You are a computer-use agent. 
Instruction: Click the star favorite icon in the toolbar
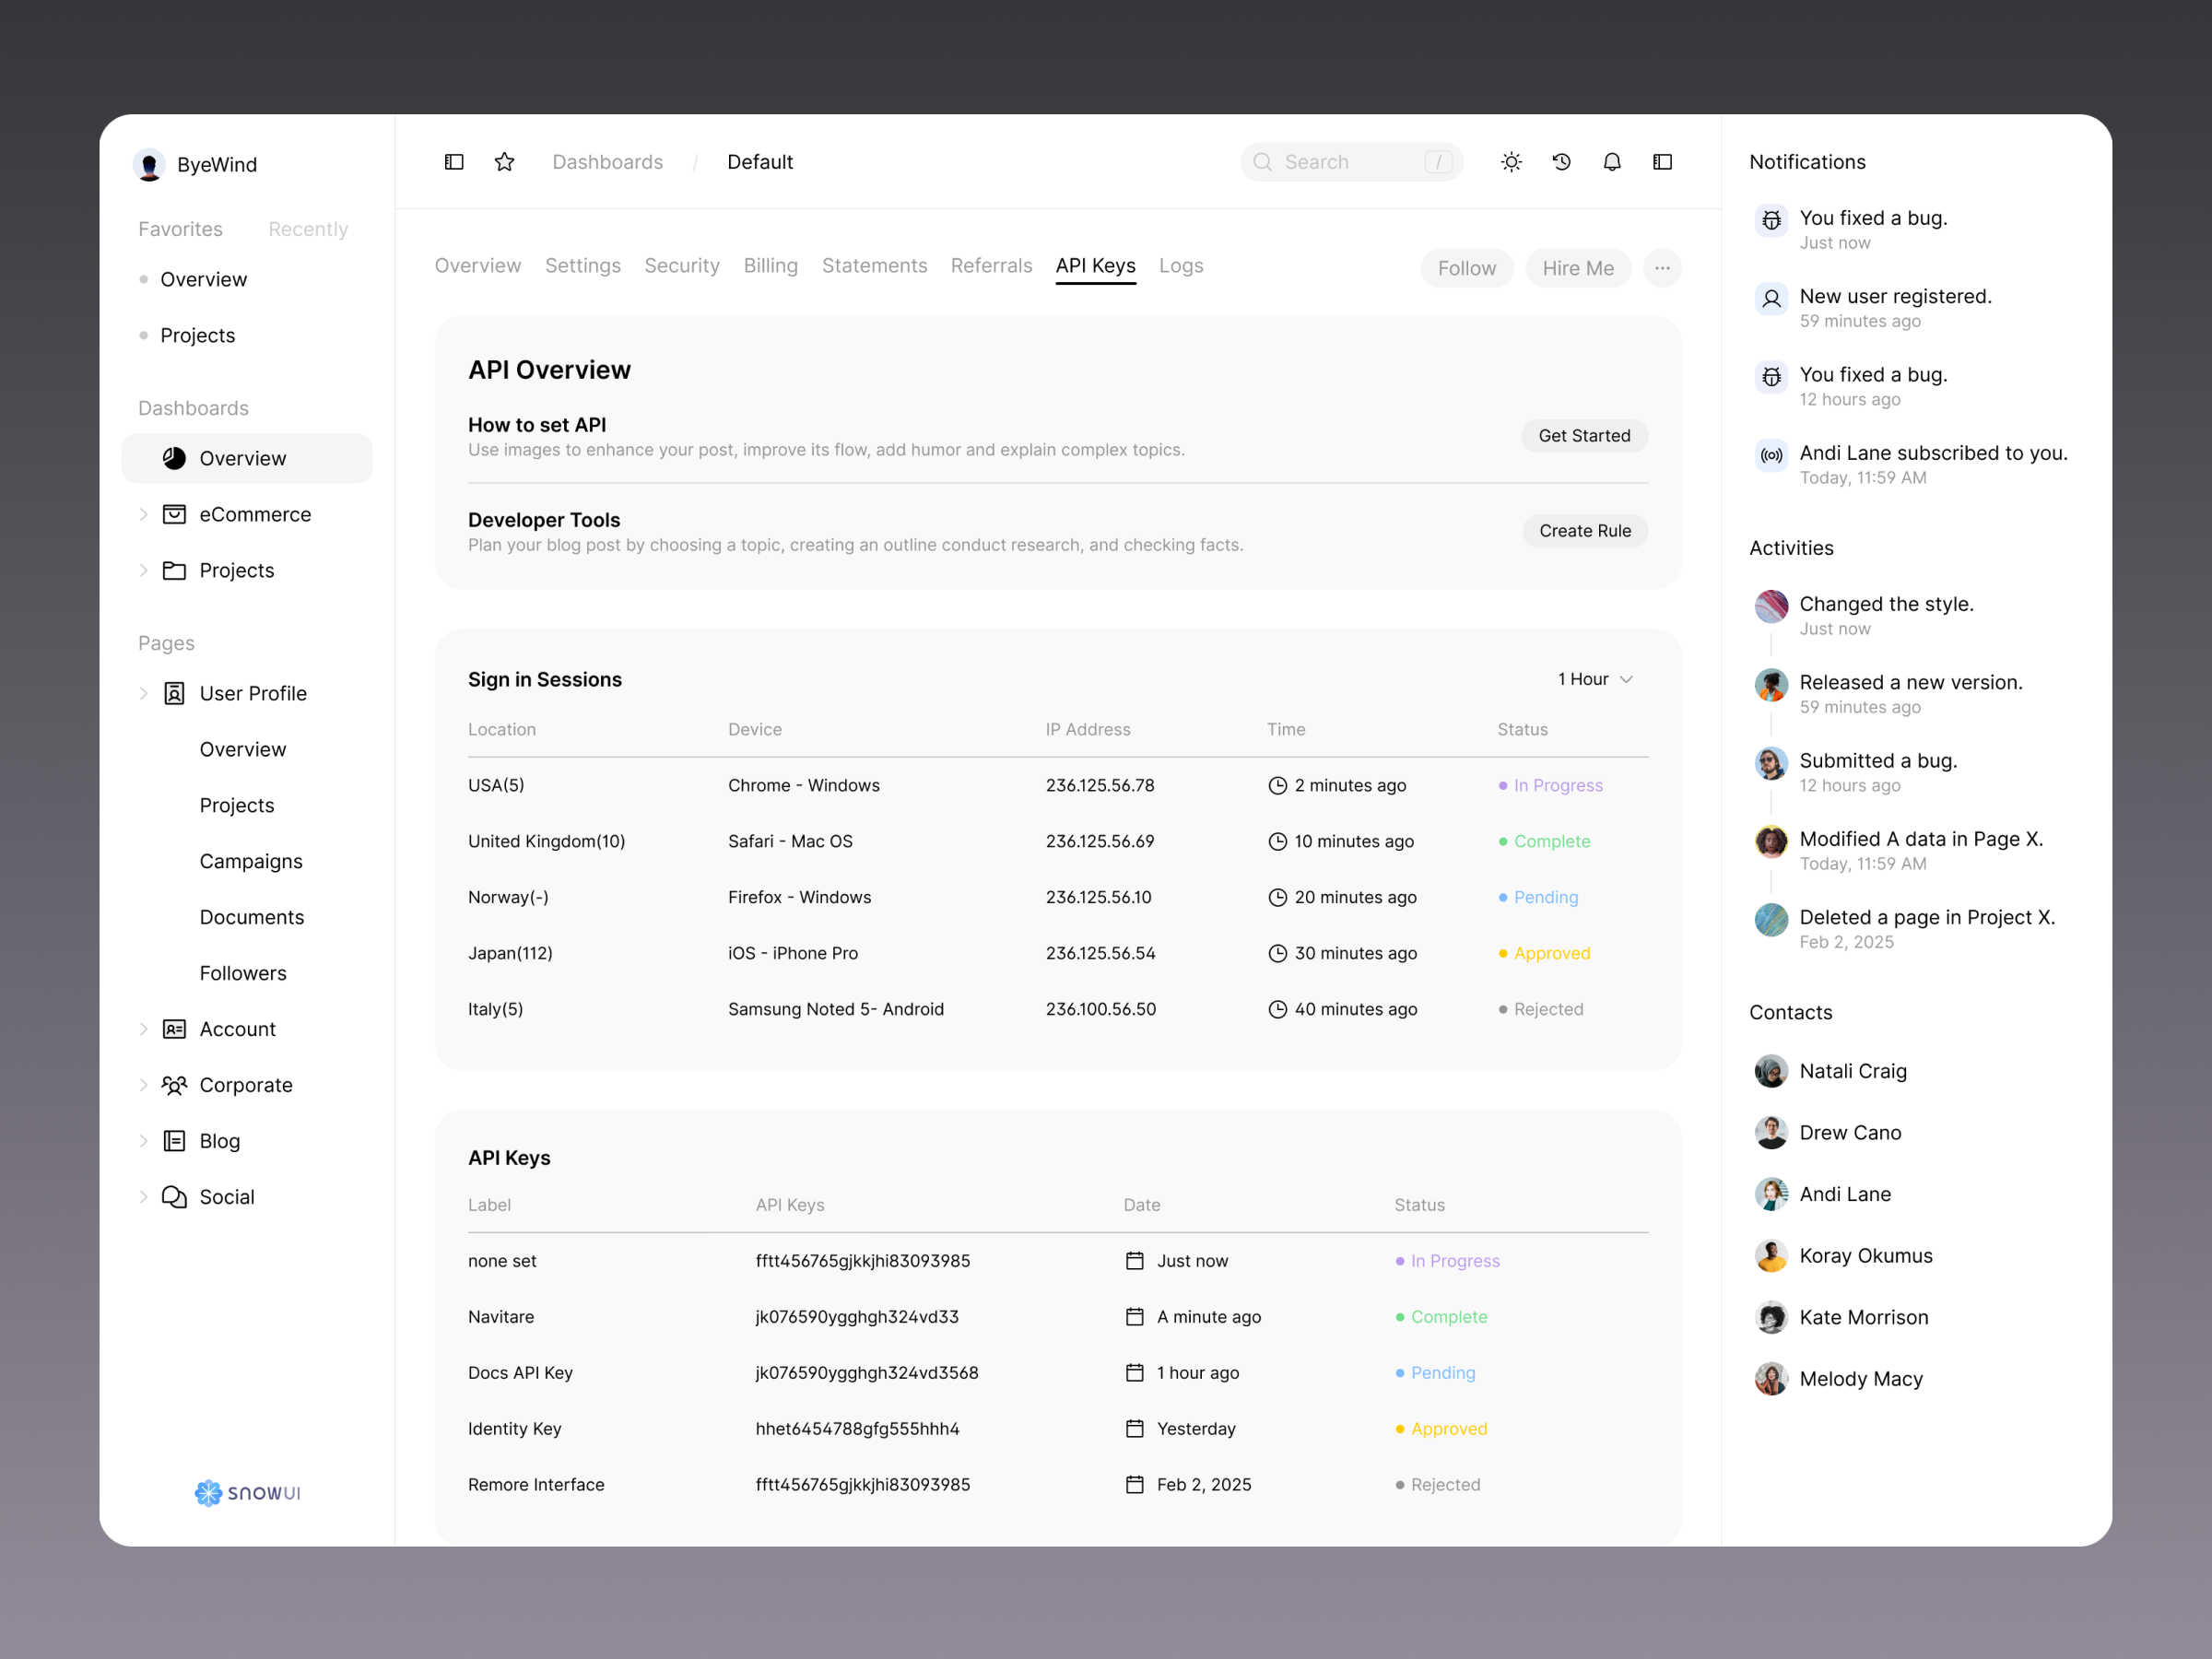pyautogui.click(x=504, y=161)
